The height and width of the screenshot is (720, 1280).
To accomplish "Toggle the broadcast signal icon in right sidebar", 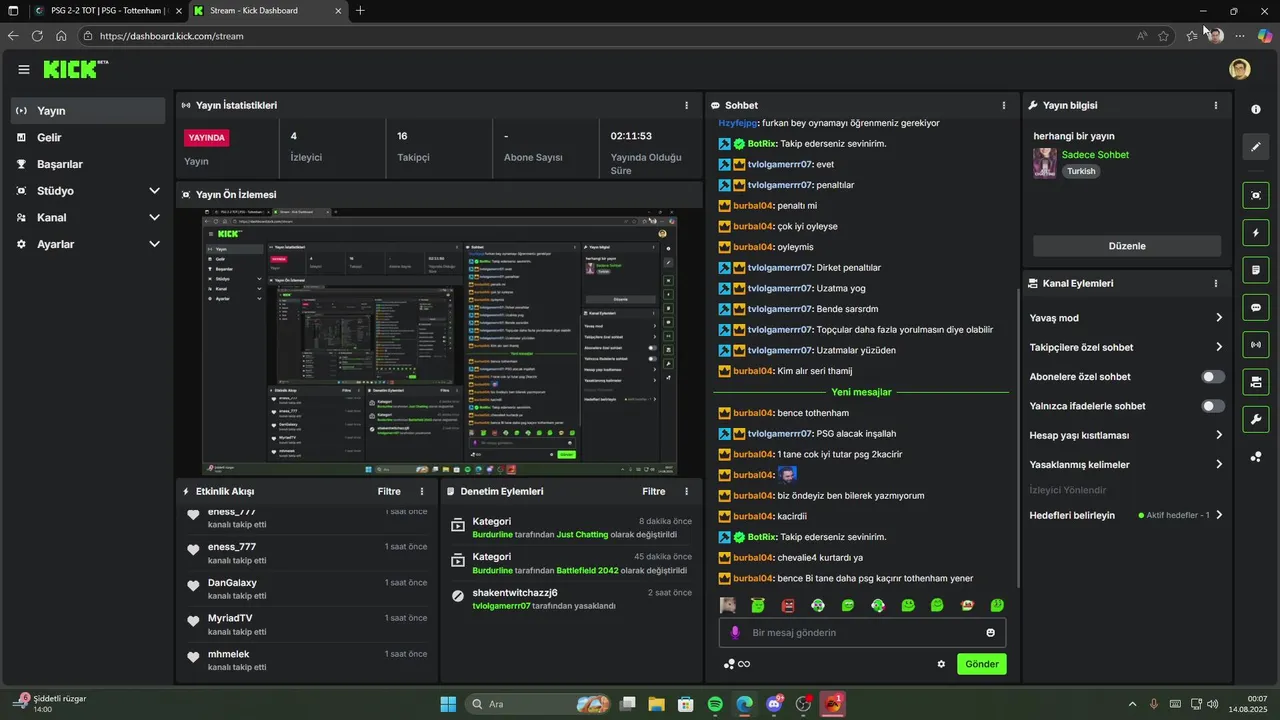I will tap(1256, 345).
